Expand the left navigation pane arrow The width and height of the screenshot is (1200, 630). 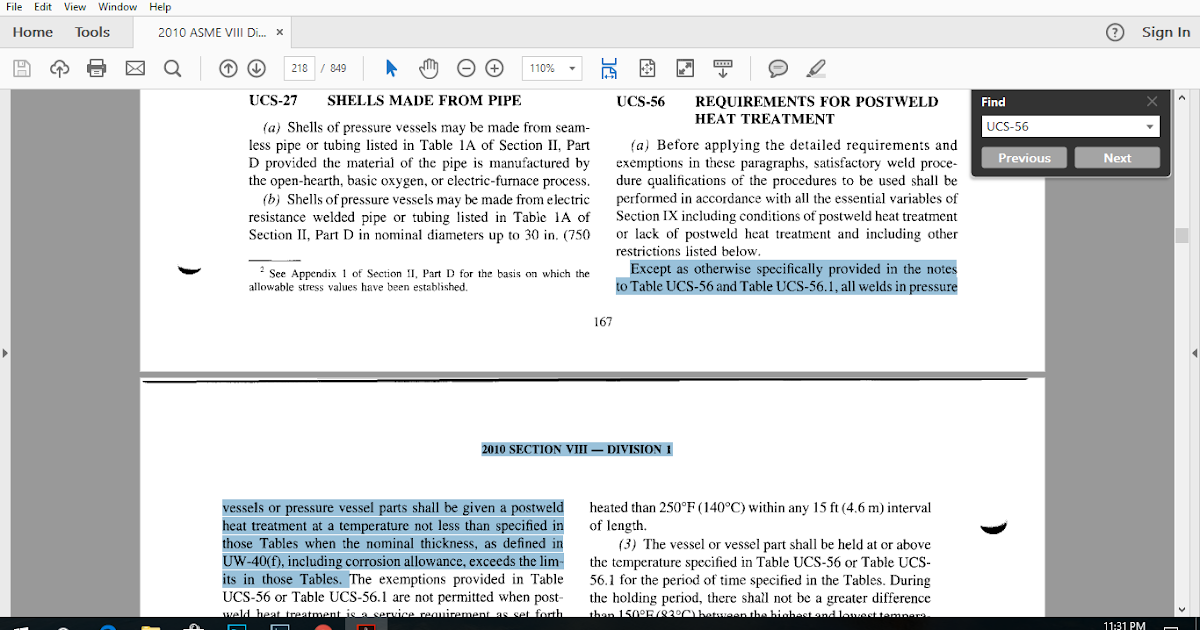(x=5, y=353)
